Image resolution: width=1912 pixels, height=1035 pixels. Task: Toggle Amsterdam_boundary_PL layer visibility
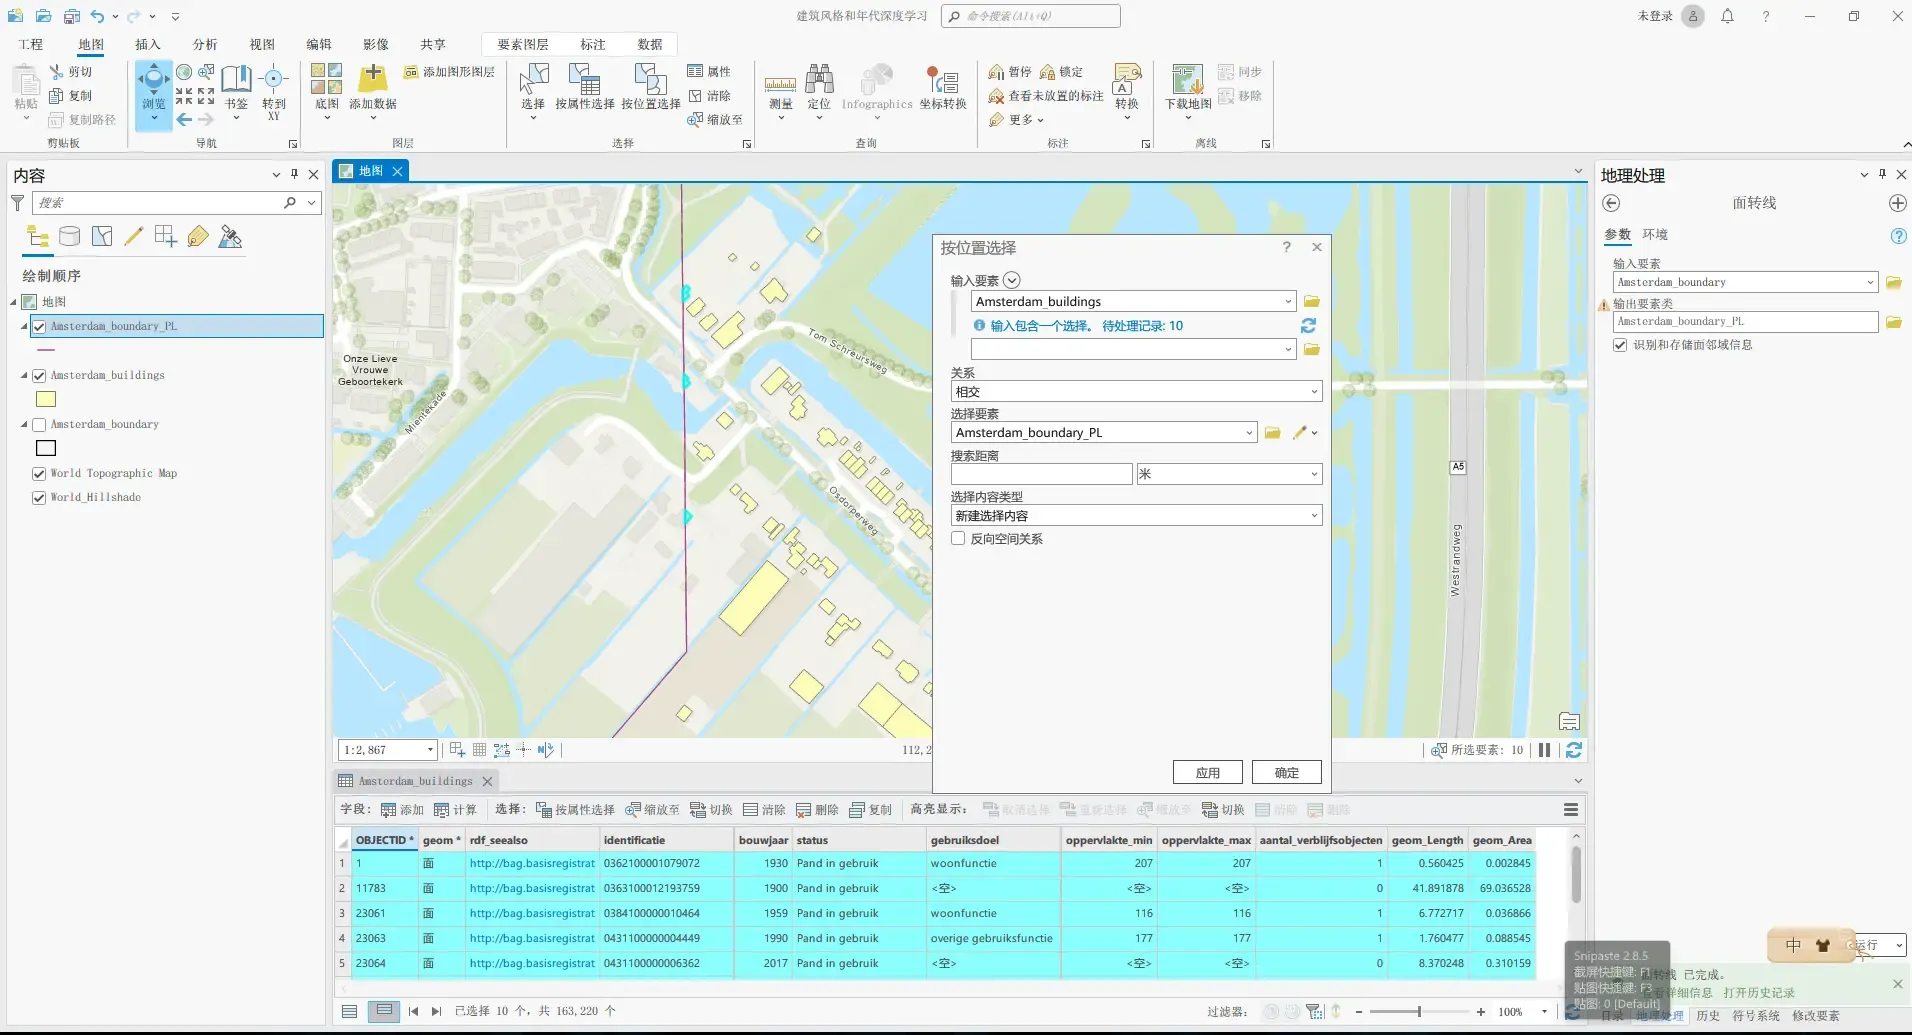coord(39,326)
